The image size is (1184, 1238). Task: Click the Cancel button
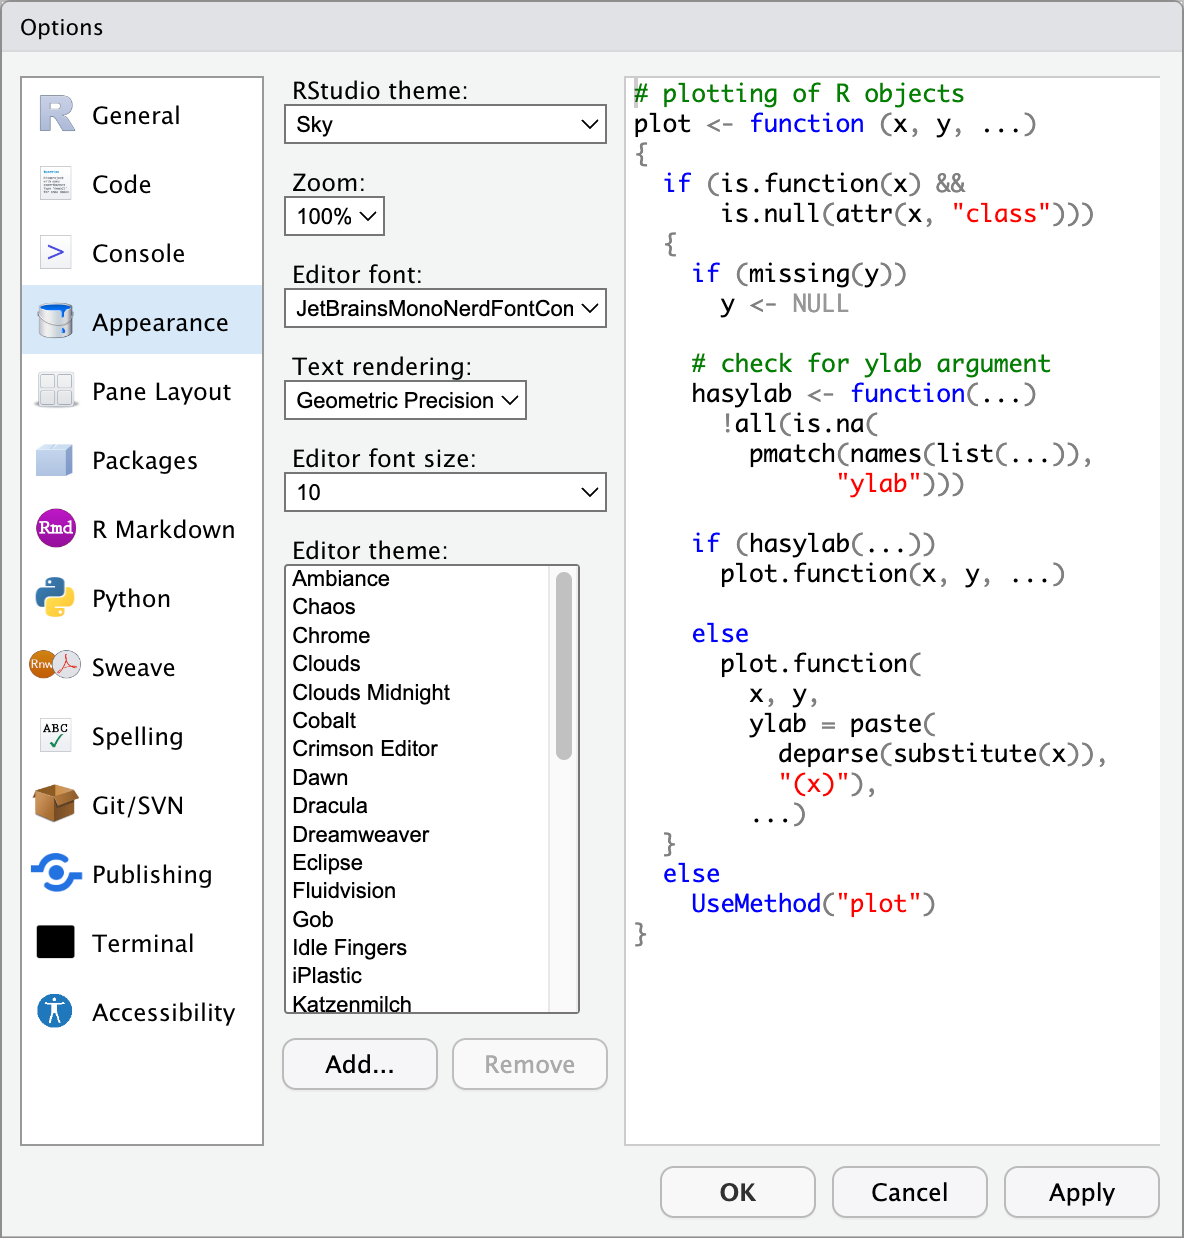pos(910,1192)
